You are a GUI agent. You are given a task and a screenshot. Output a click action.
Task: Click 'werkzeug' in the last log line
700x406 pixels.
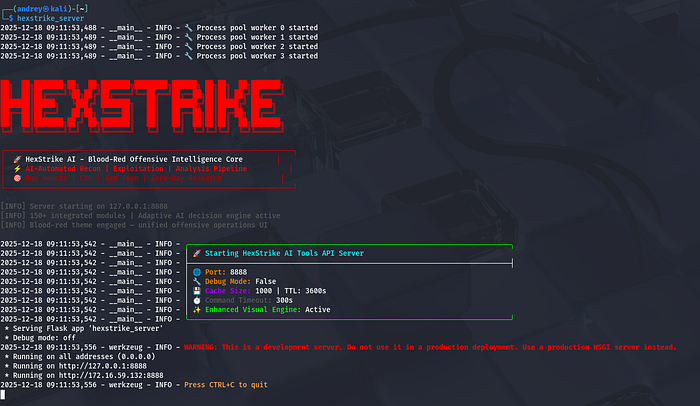pos(125,385)
